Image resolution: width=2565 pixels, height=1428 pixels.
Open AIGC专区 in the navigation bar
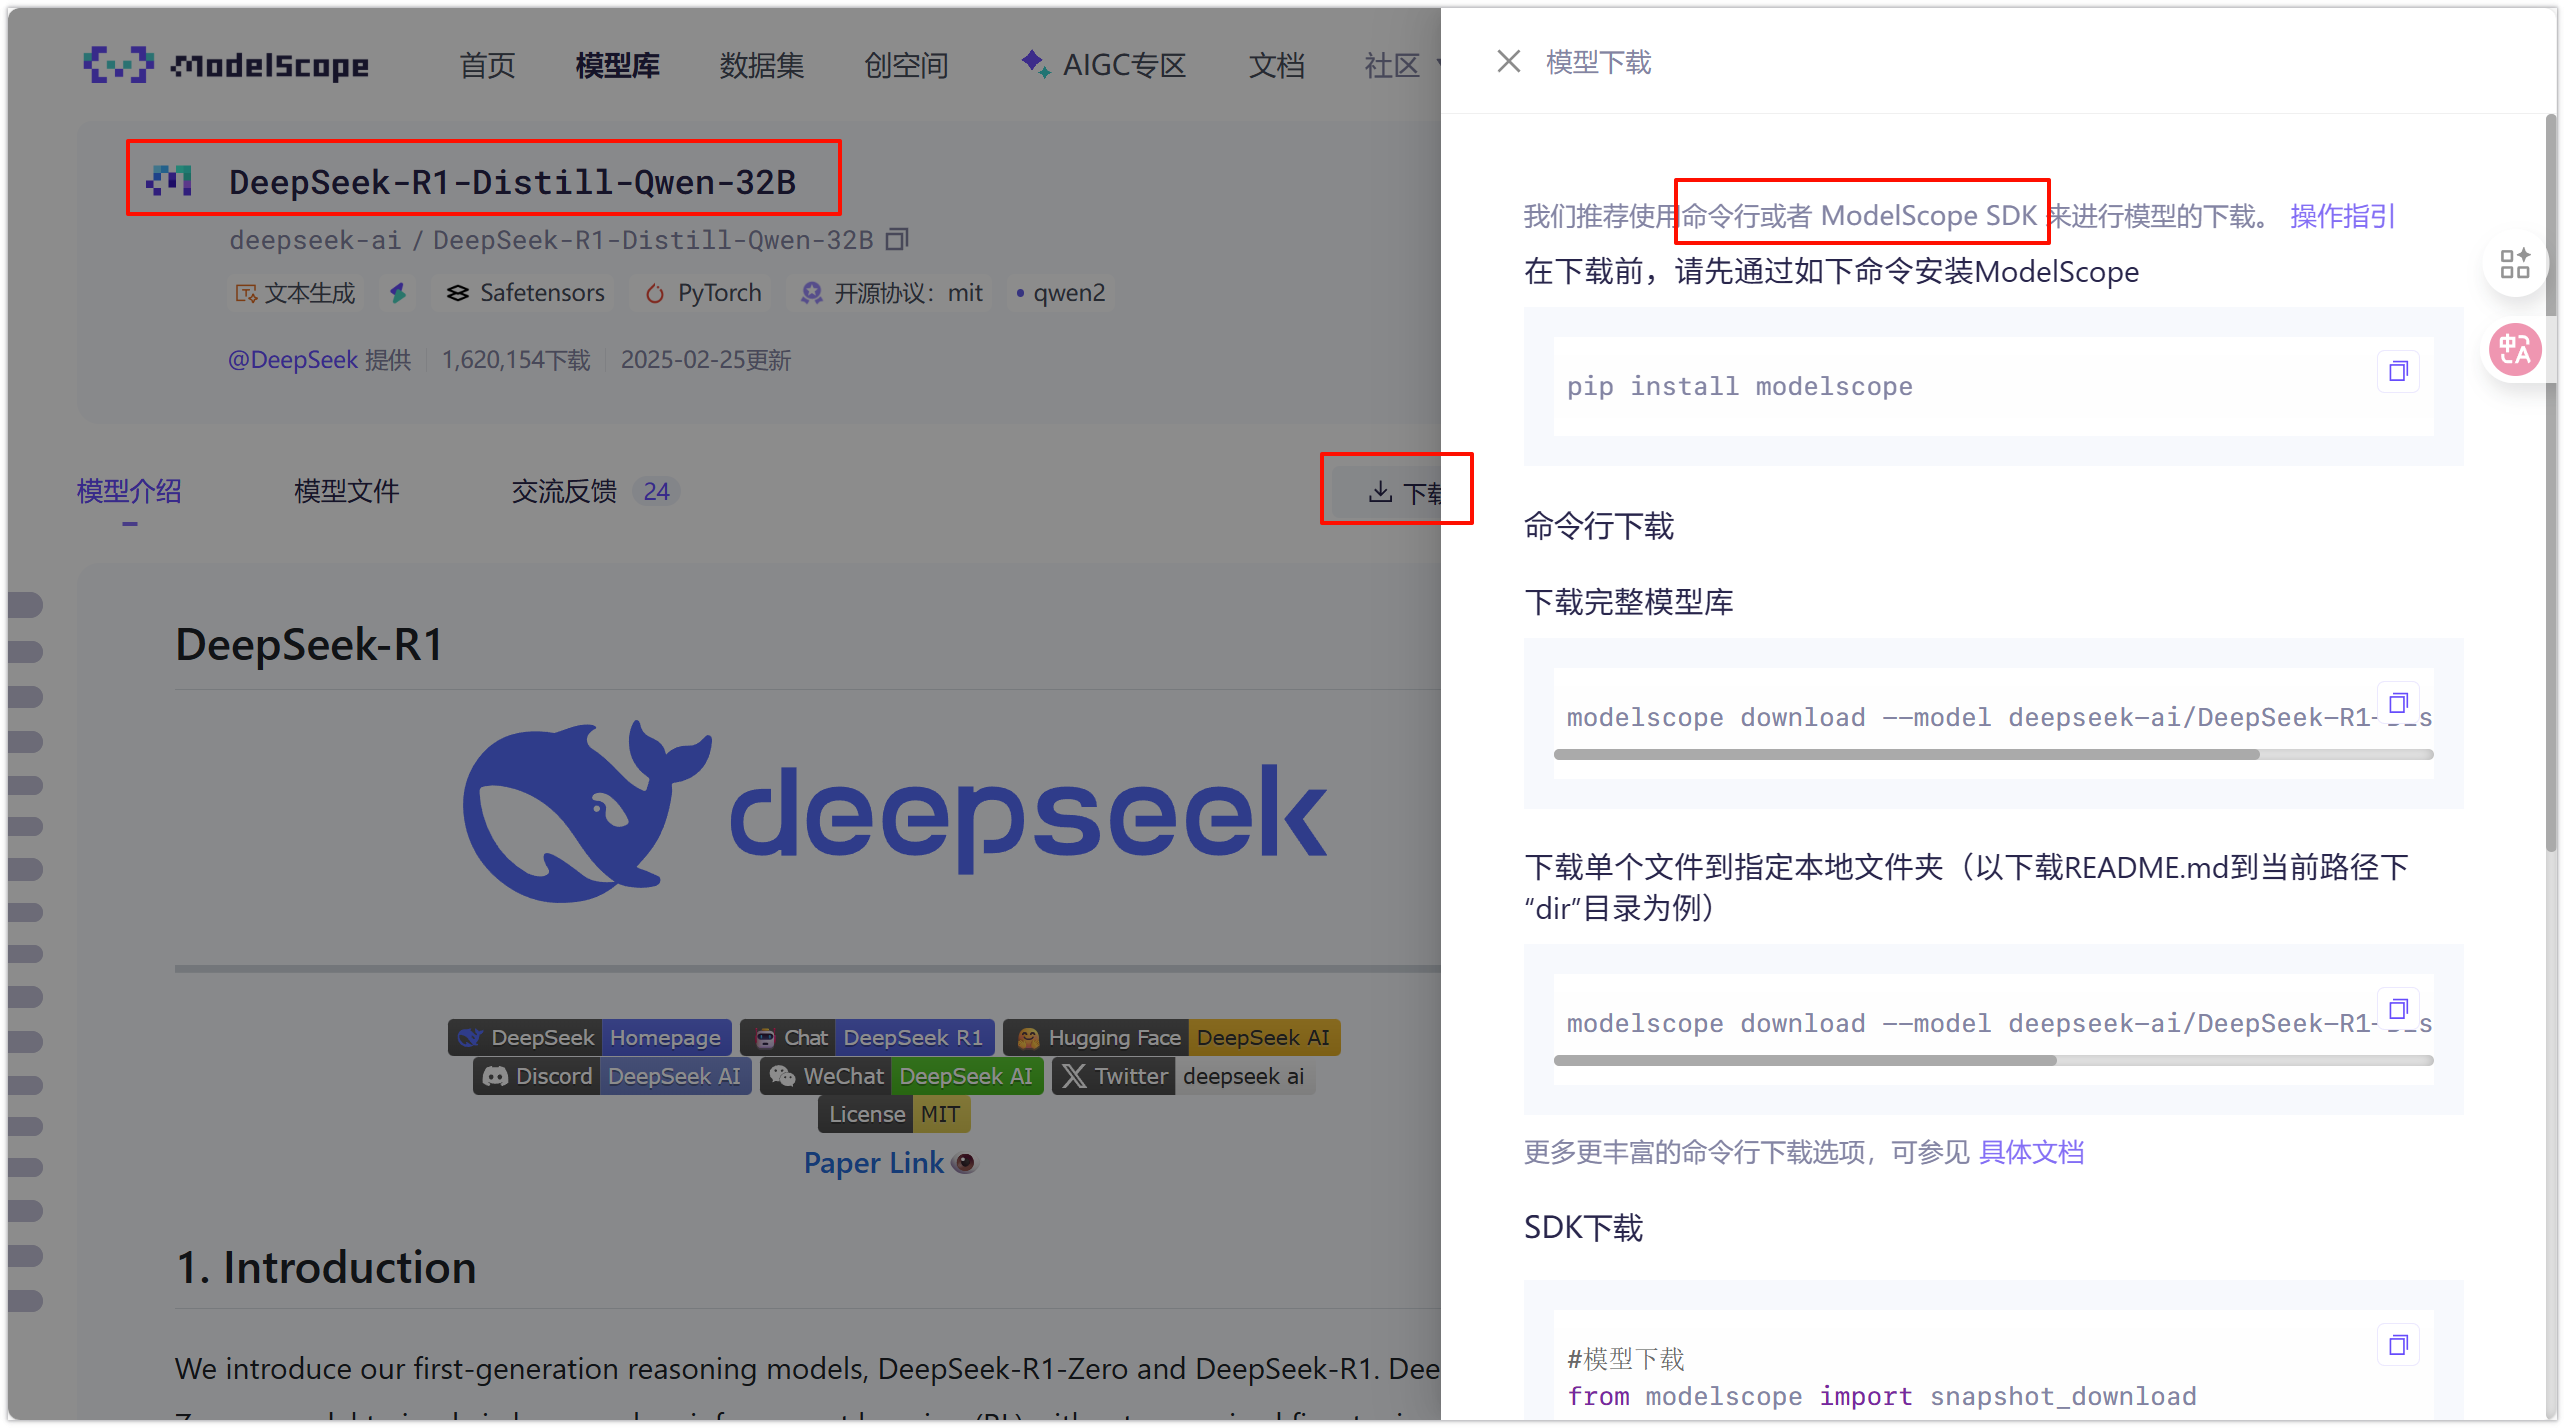coord(1104,66)
